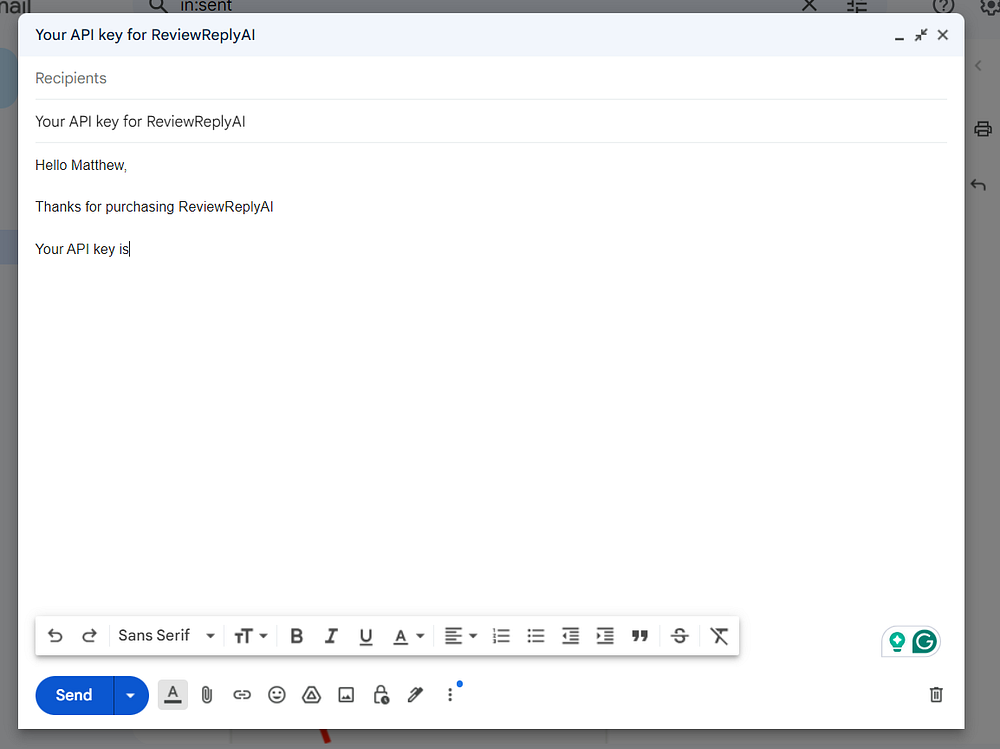Insert signature with the pen icon
1000x749 pixels.
click(415, 695)
